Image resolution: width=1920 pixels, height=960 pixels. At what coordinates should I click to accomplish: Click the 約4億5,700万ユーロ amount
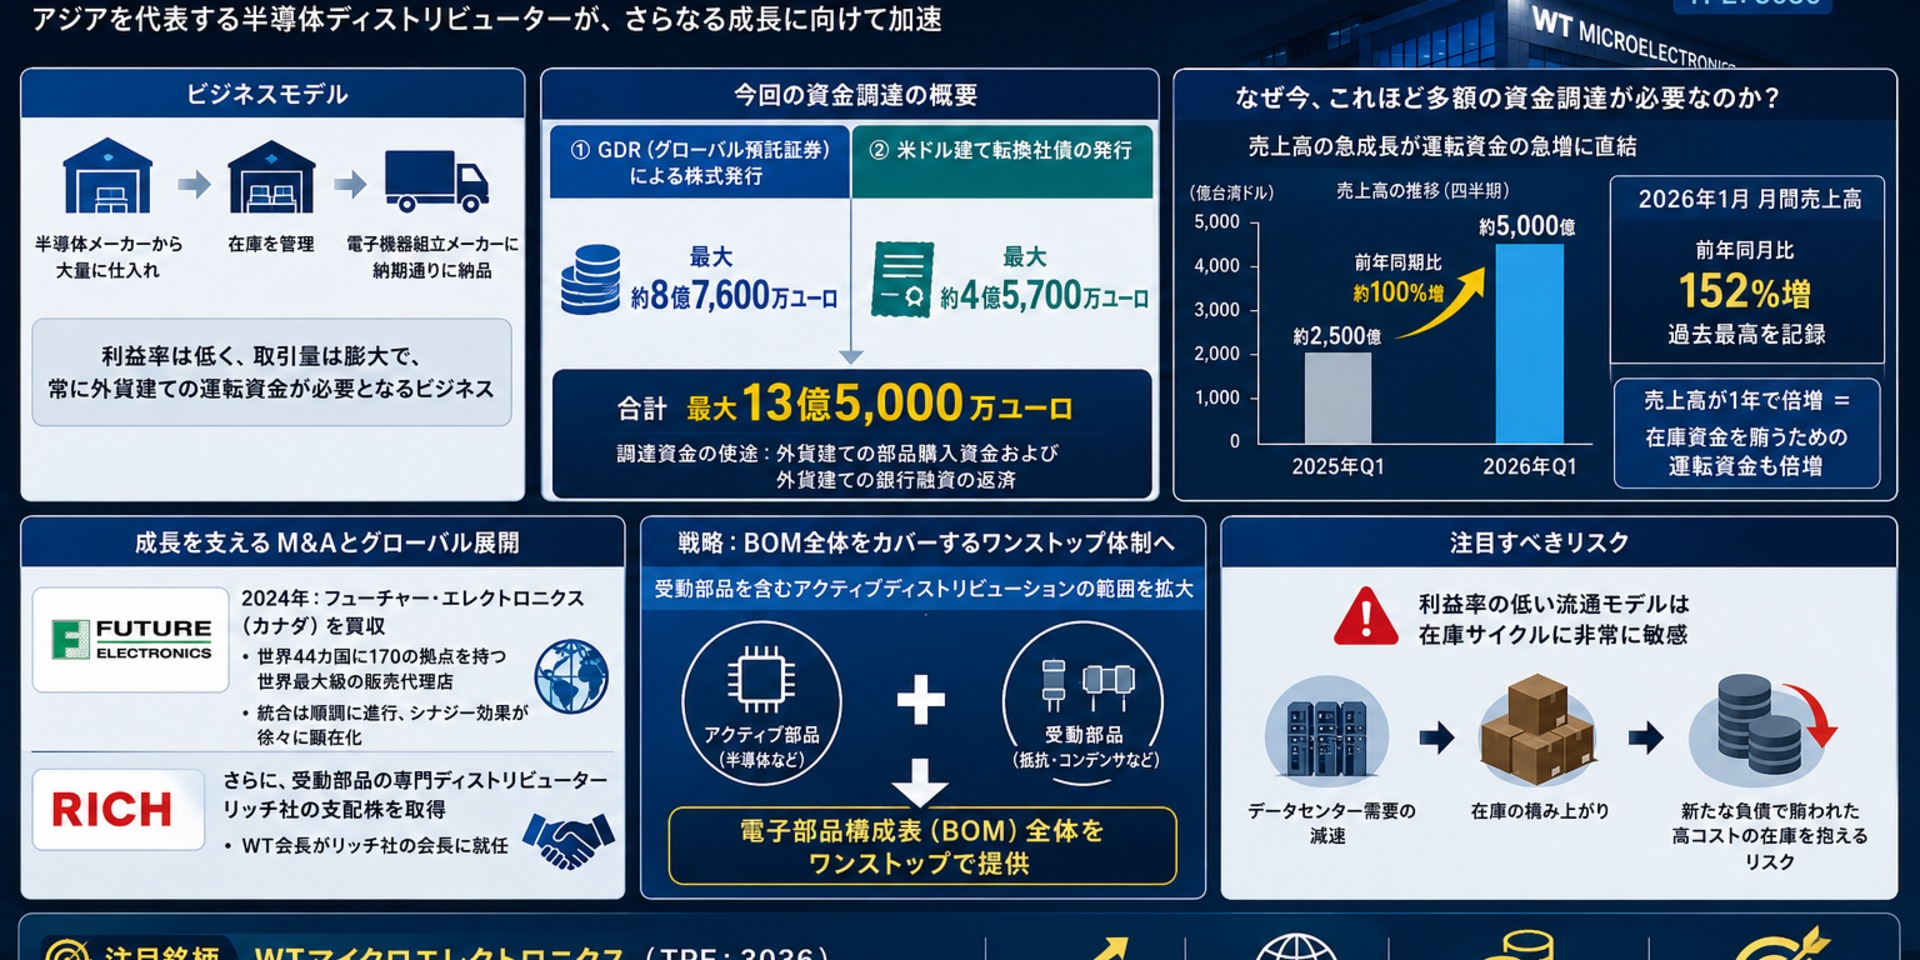[1044, 296]
